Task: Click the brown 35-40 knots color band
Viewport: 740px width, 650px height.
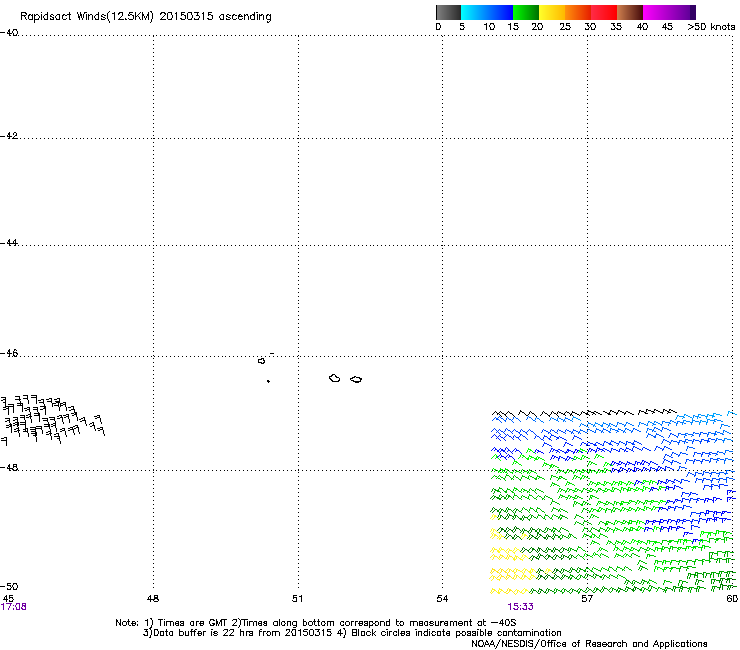Action: tap(630, 12)
